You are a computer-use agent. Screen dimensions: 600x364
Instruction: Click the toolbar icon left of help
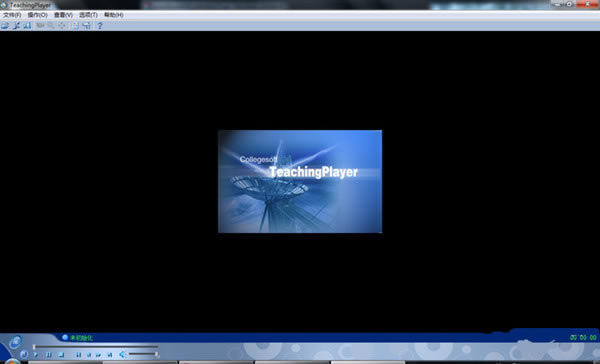pos(87,26)
